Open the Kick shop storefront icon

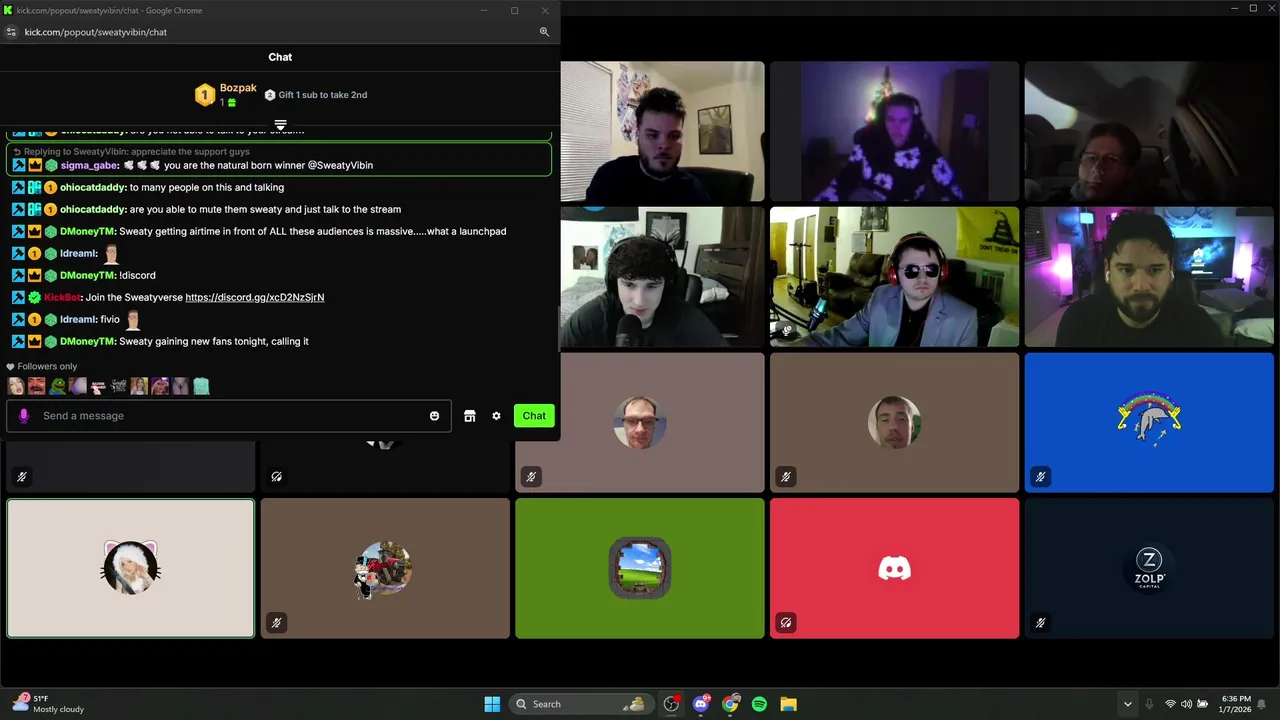(x=470, y=416)
